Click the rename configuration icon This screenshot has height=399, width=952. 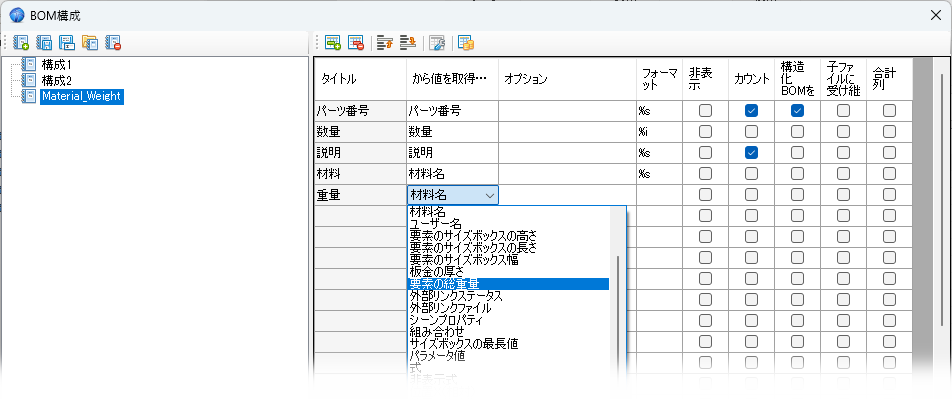[67, 43]
